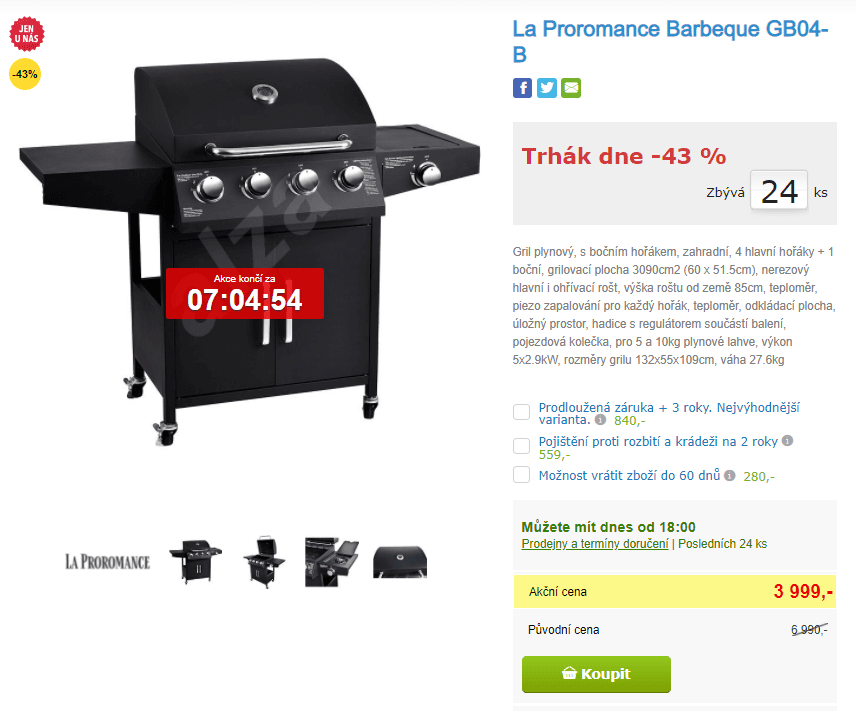Open the product title La Proromance Barbeque
856x711 pixels.
(x=670, y=42)
